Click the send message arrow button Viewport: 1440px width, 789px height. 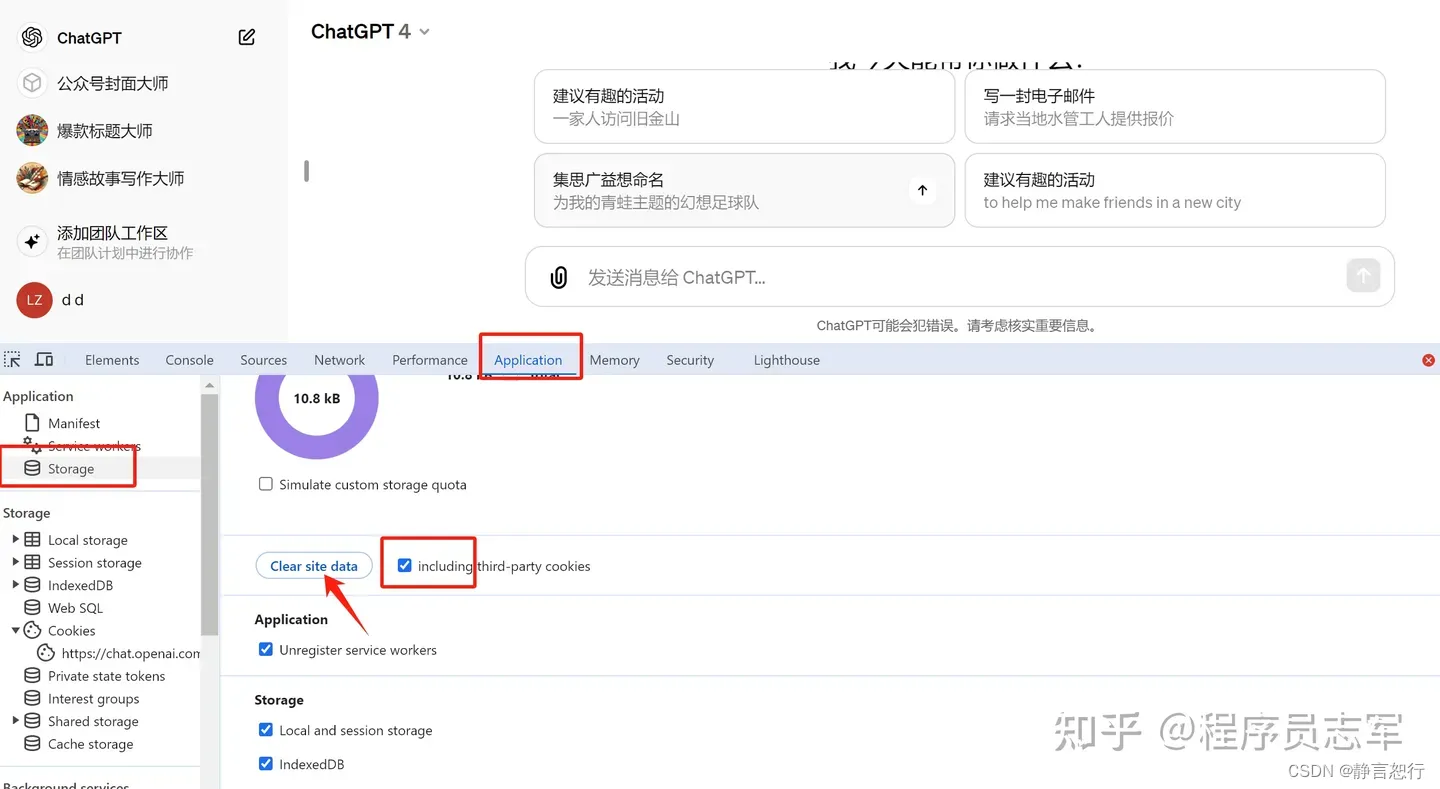[1363, 275]
